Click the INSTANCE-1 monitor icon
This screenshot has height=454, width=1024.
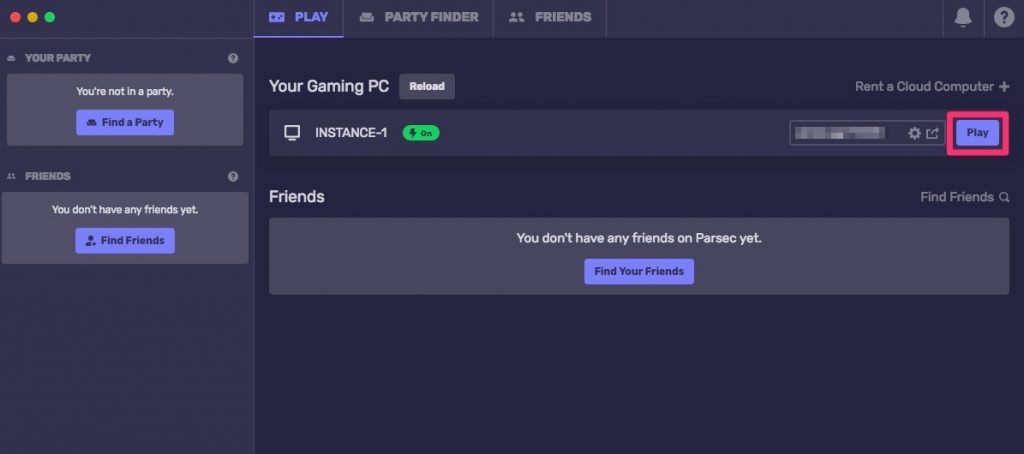coord(292,133)
